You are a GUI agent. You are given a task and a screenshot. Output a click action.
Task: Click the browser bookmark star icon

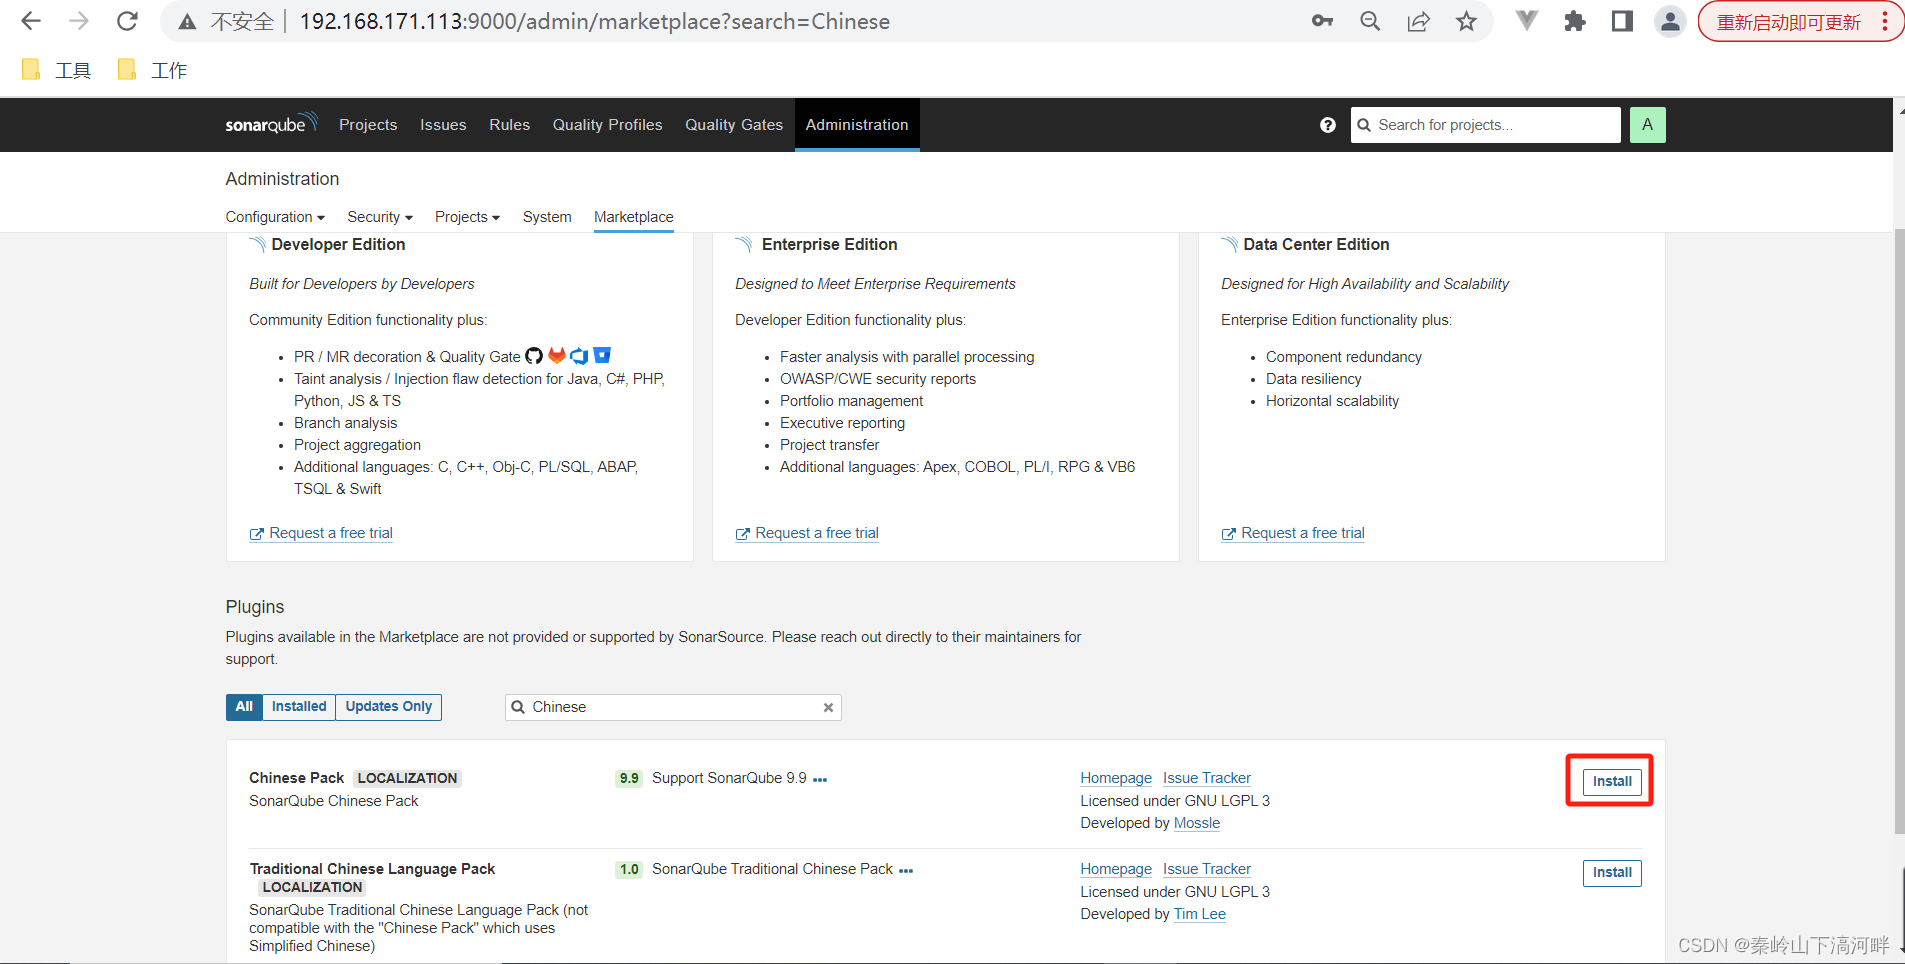tap(1466, 21)
